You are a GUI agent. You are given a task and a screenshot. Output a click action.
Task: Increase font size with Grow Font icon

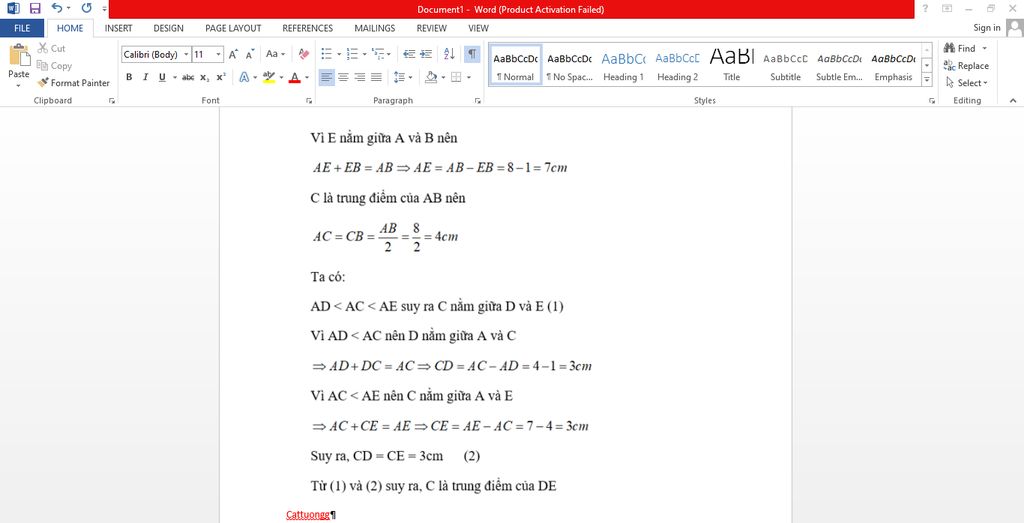tap(233, 54)
